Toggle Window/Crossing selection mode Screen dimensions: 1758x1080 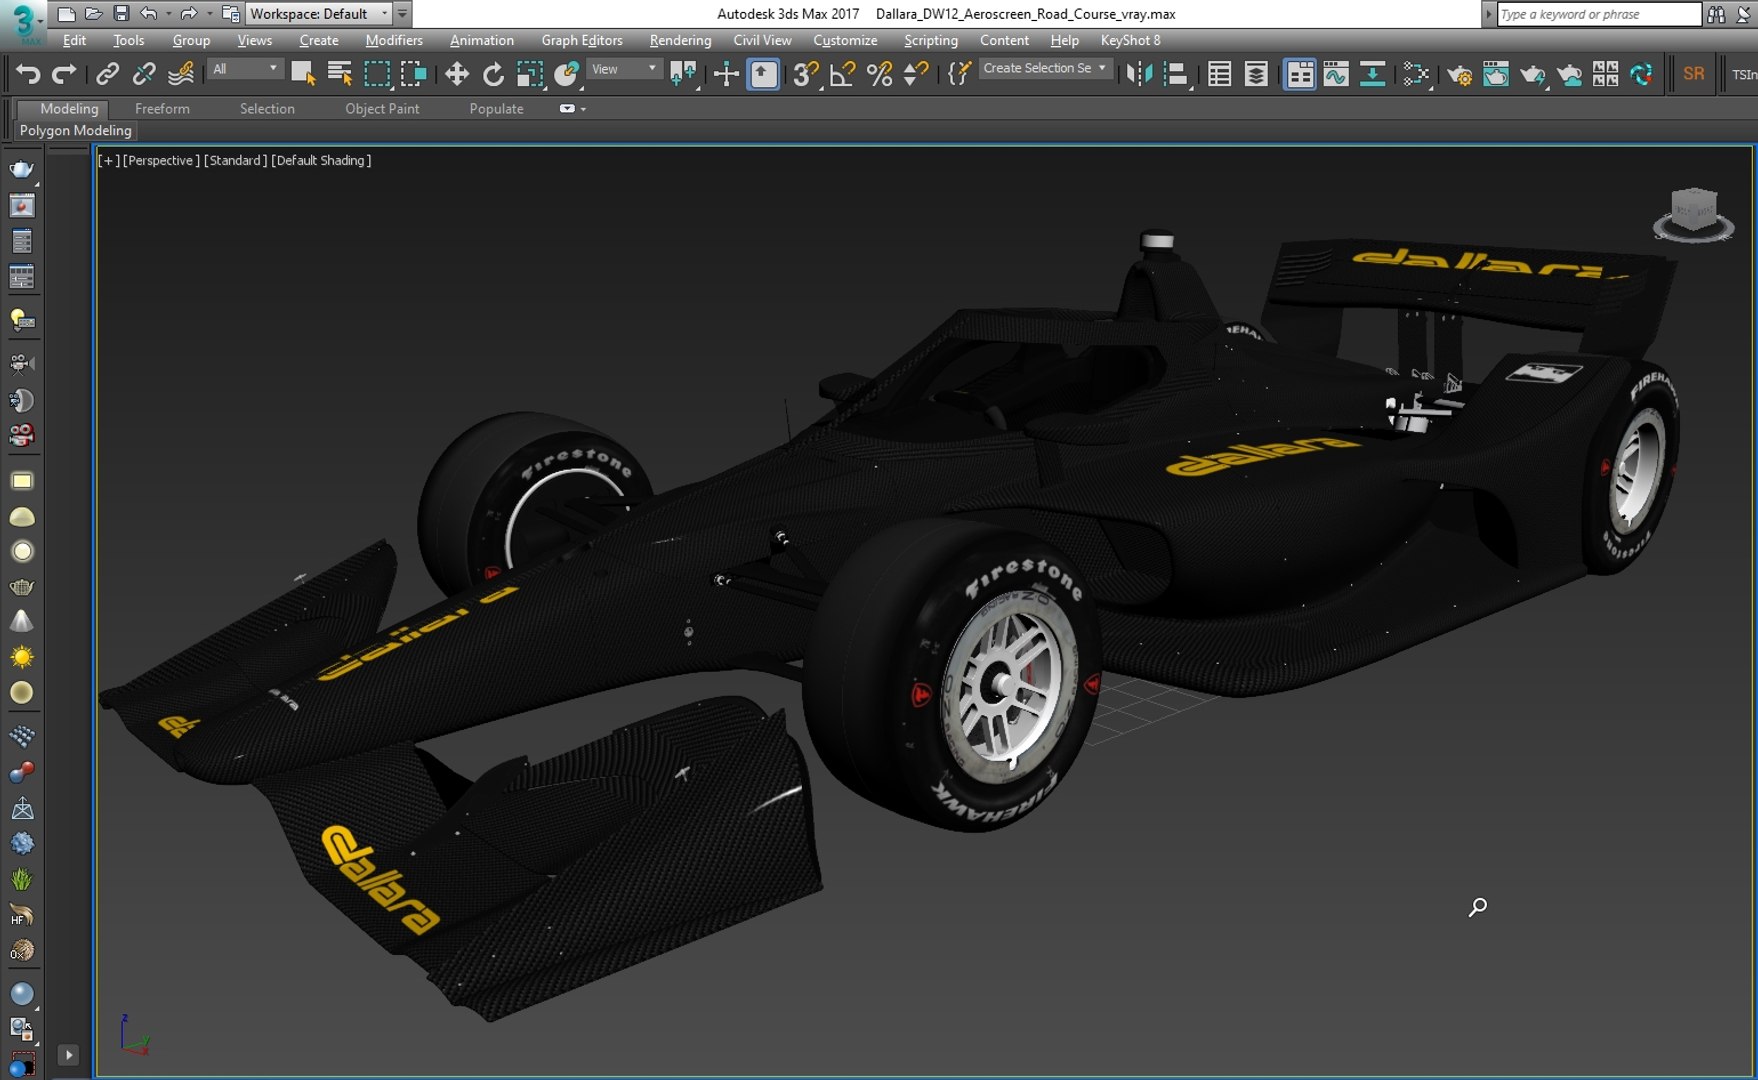(413, 74)
